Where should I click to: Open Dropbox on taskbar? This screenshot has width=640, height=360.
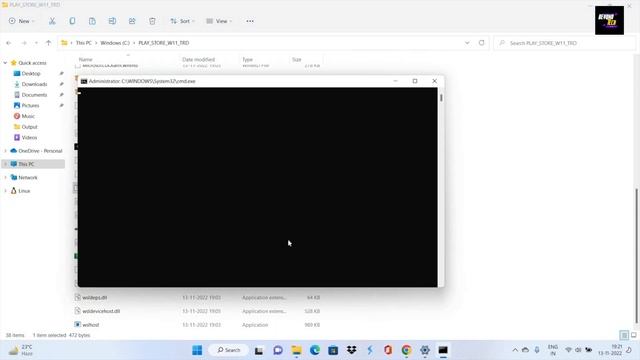click(351, 350)
